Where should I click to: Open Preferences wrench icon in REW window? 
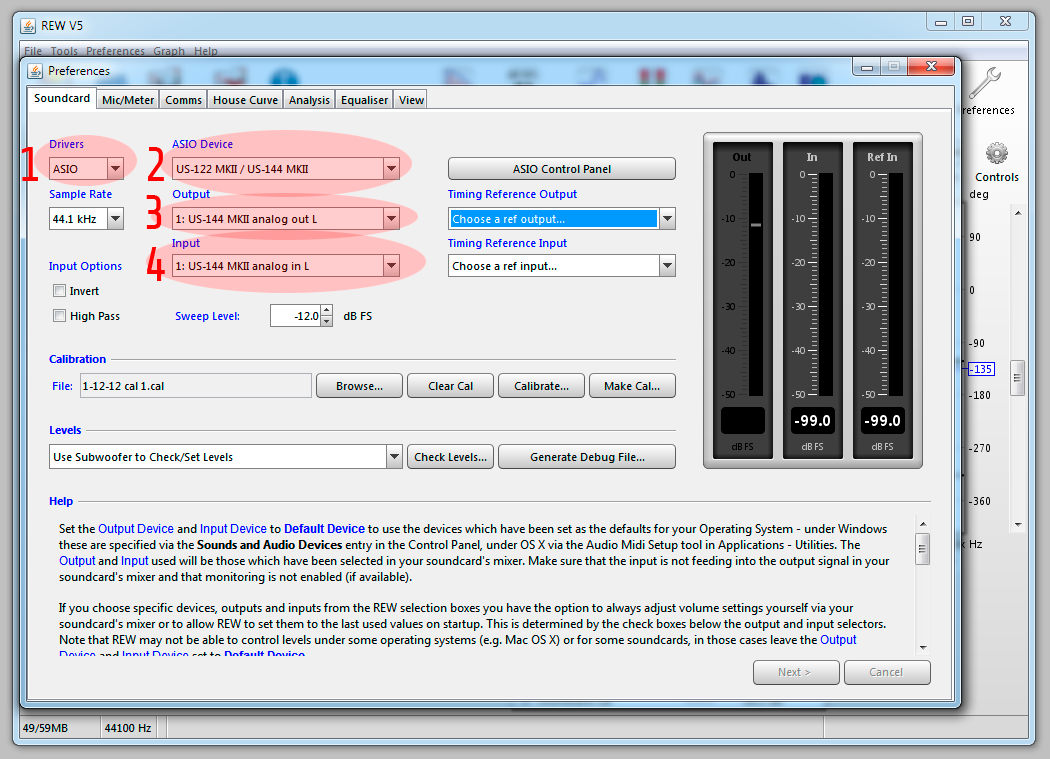point(986,83)
